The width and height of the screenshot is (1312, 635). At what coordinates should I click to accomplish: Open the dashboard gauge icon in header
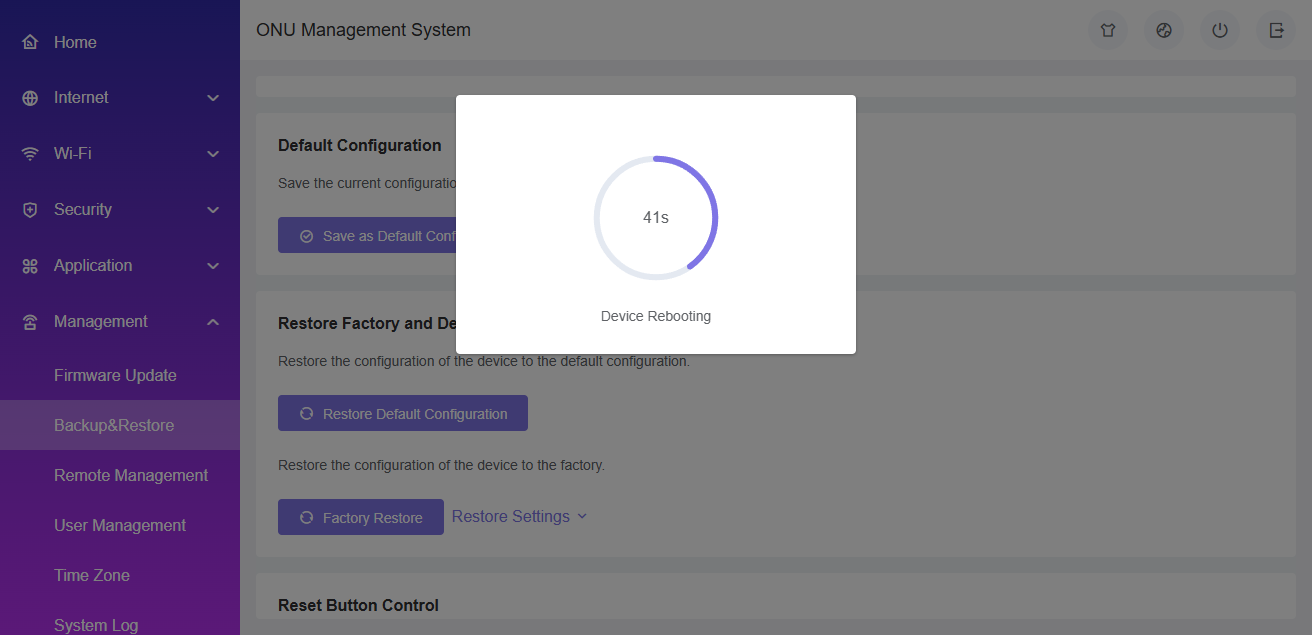[x=1164, y=30]
